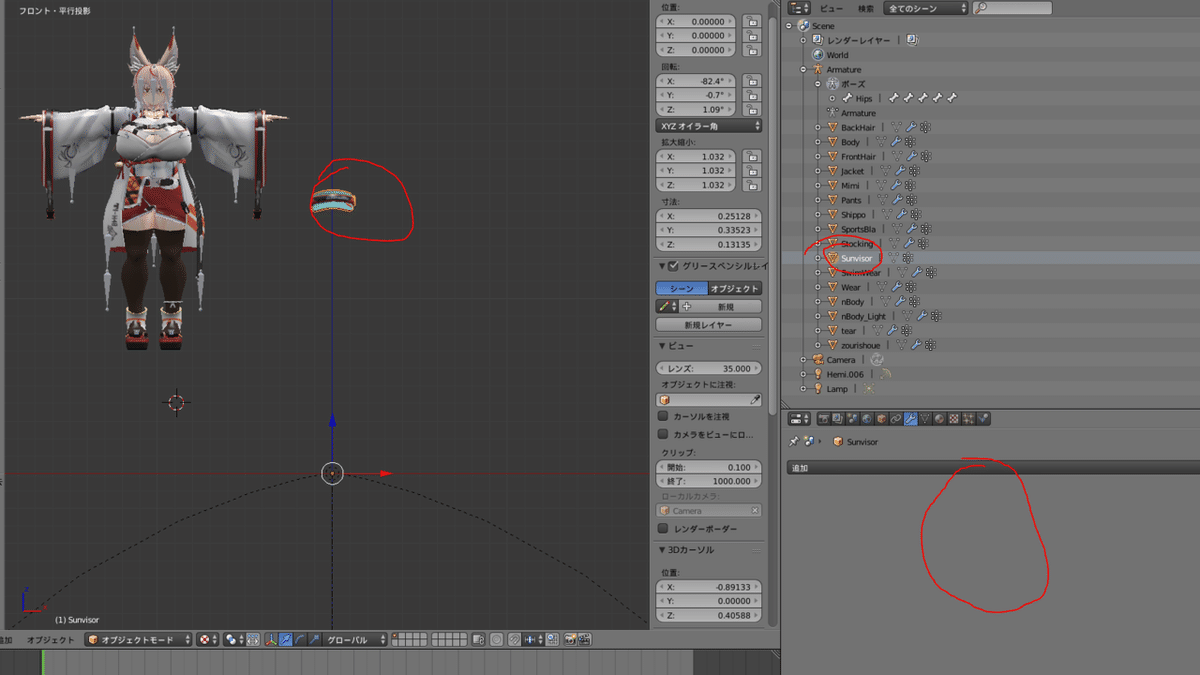Open the outliner ビュー menu
Screen dimensions: 1200x675
[831, 8]
